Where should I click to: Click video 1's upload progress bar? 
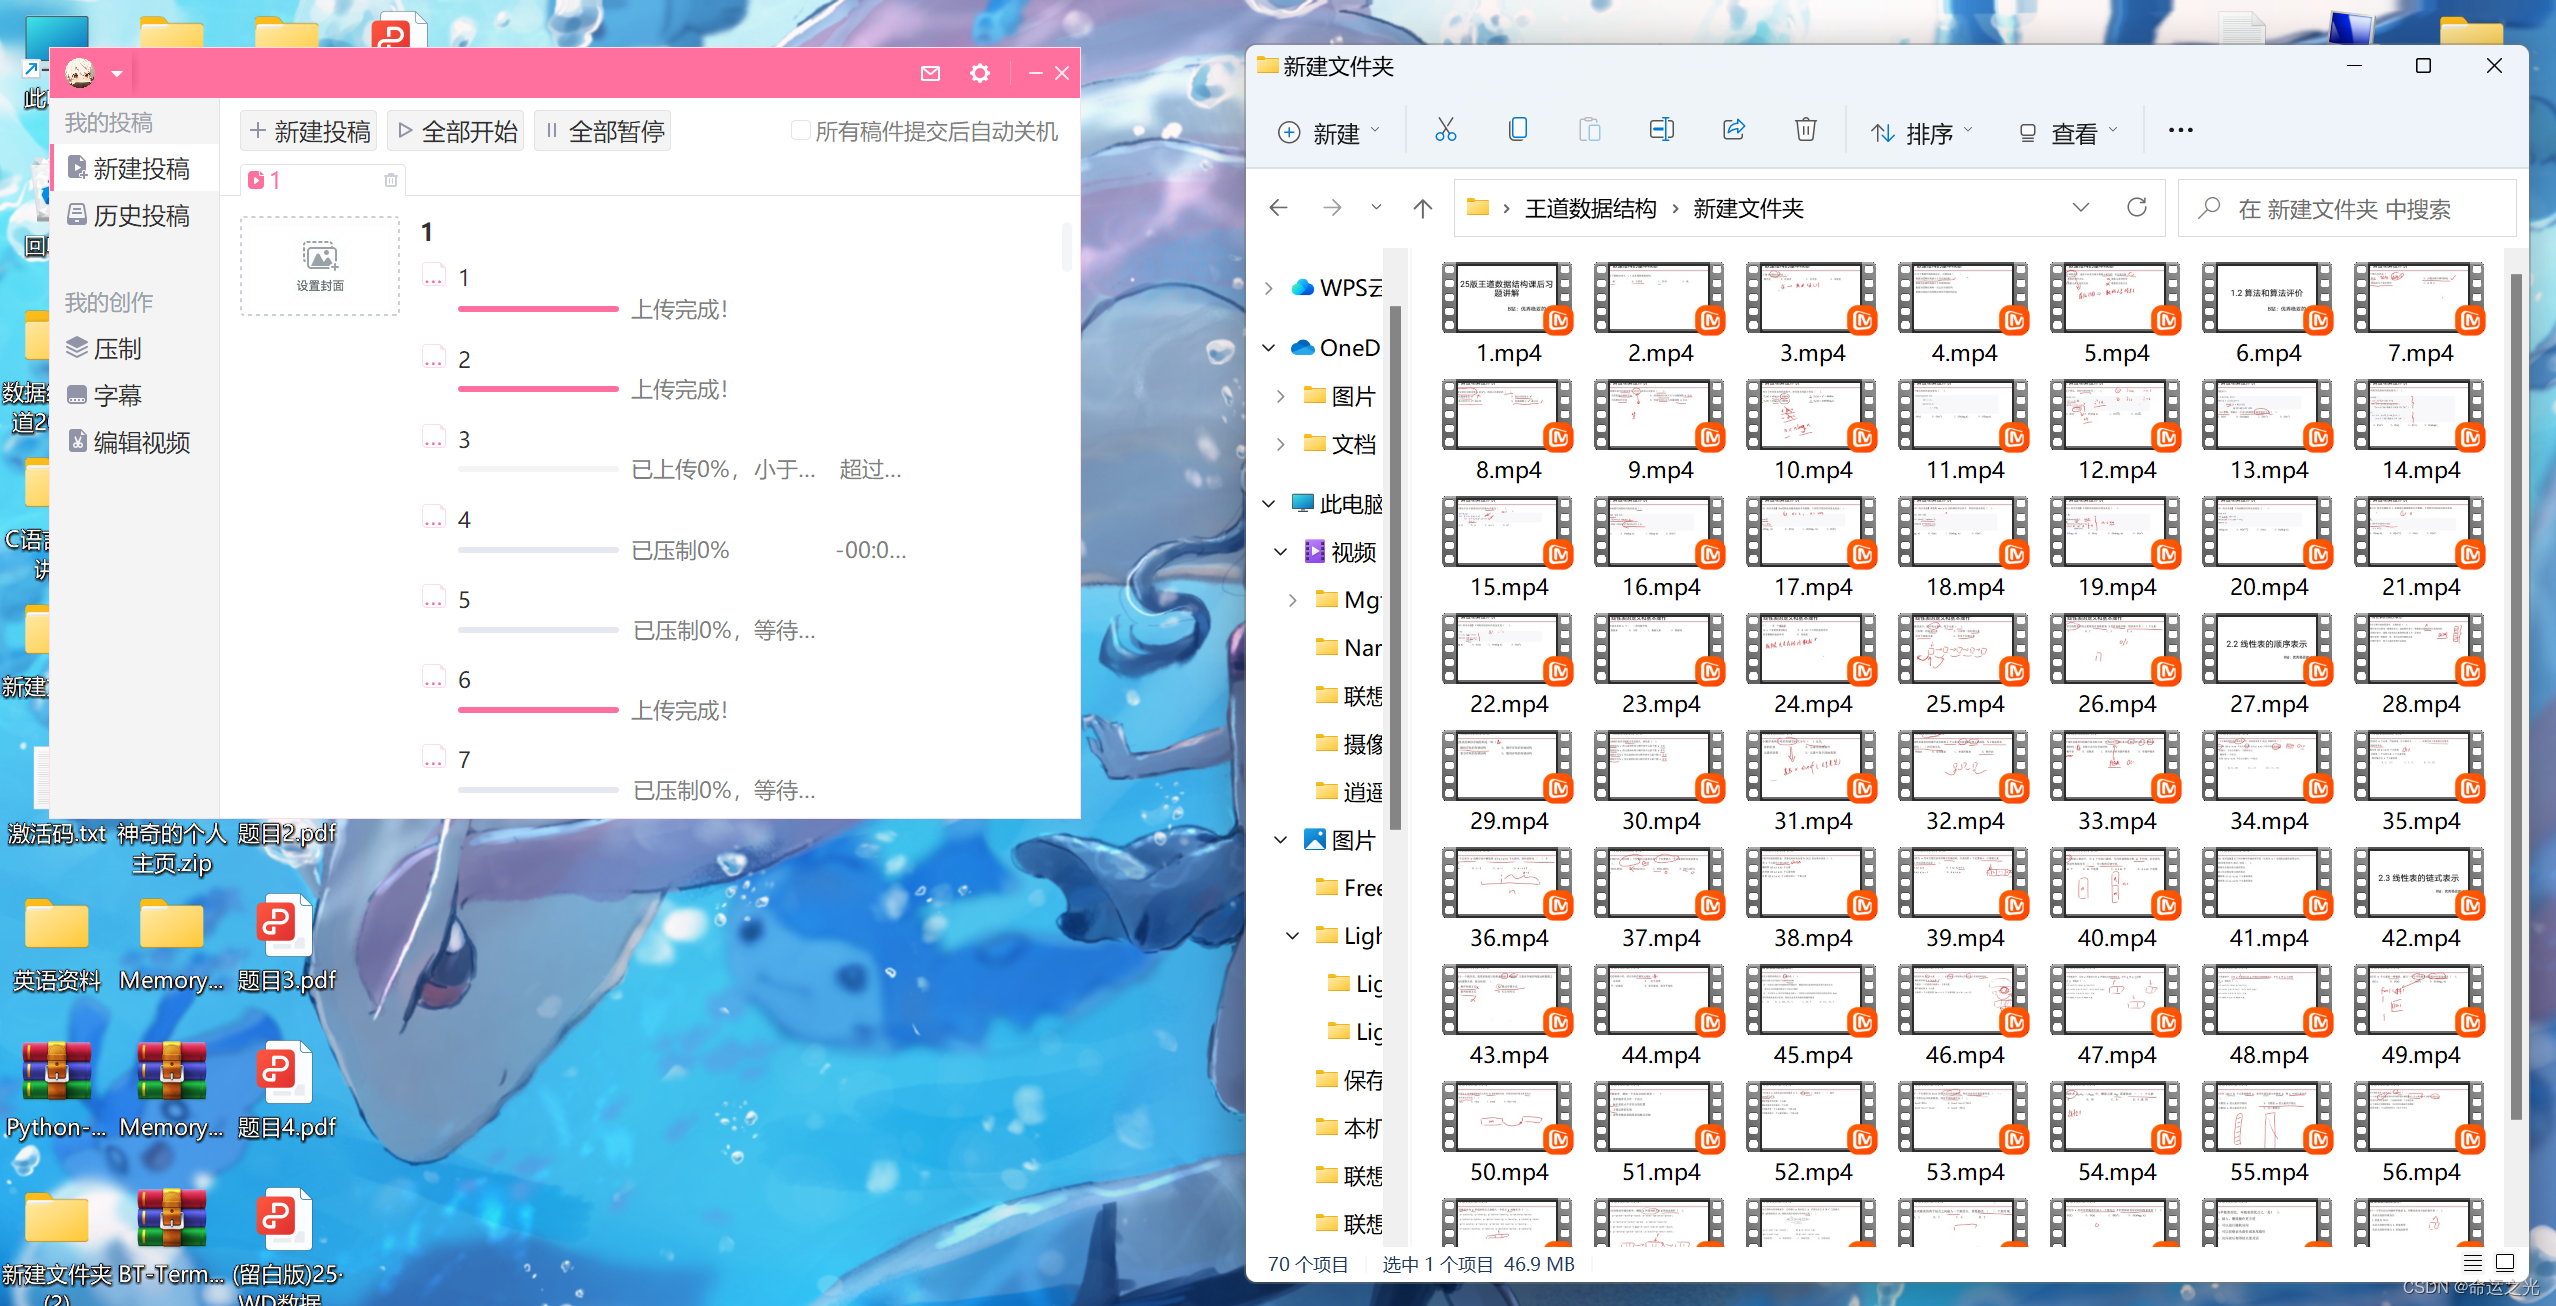click(x=538, y=309)
